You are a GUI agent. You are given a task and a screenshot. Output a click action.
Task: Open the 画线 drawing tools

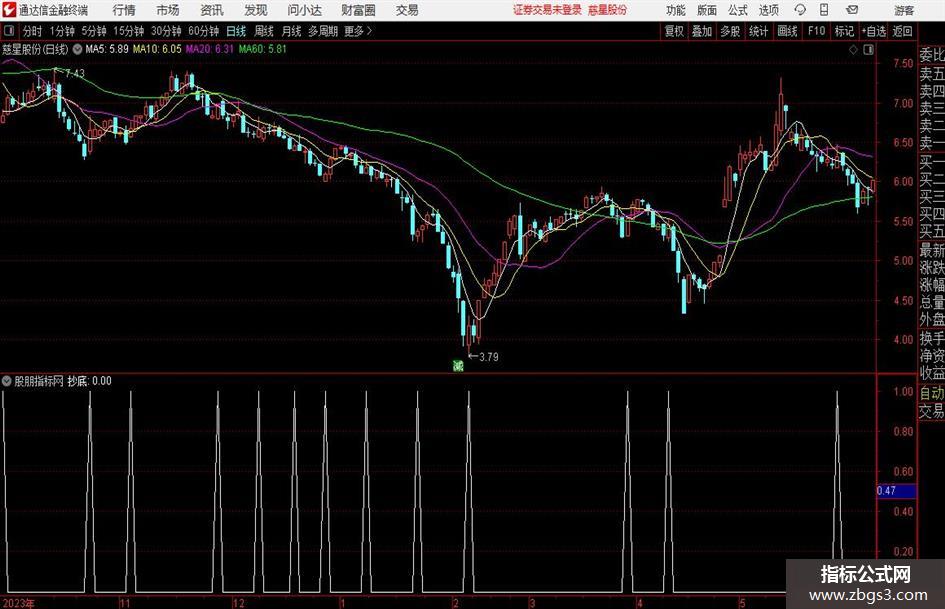click(x=787, y=31)
